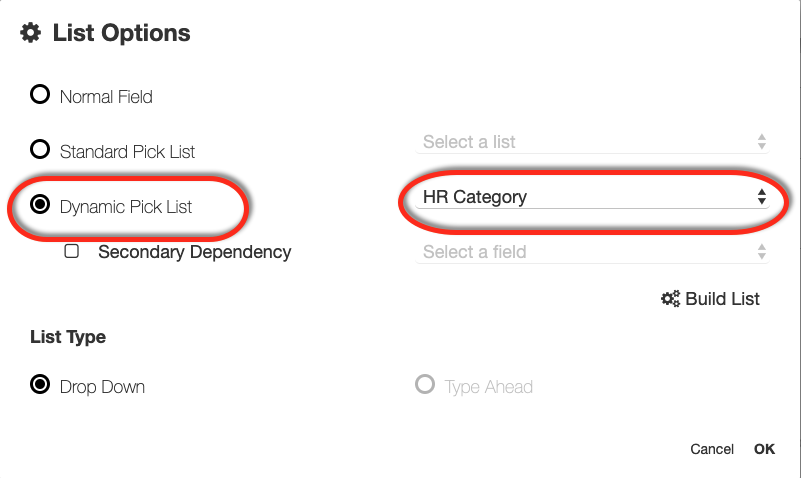Click the Secondary Dependency label text
This screenshot has width=801, height=478.
194,252
